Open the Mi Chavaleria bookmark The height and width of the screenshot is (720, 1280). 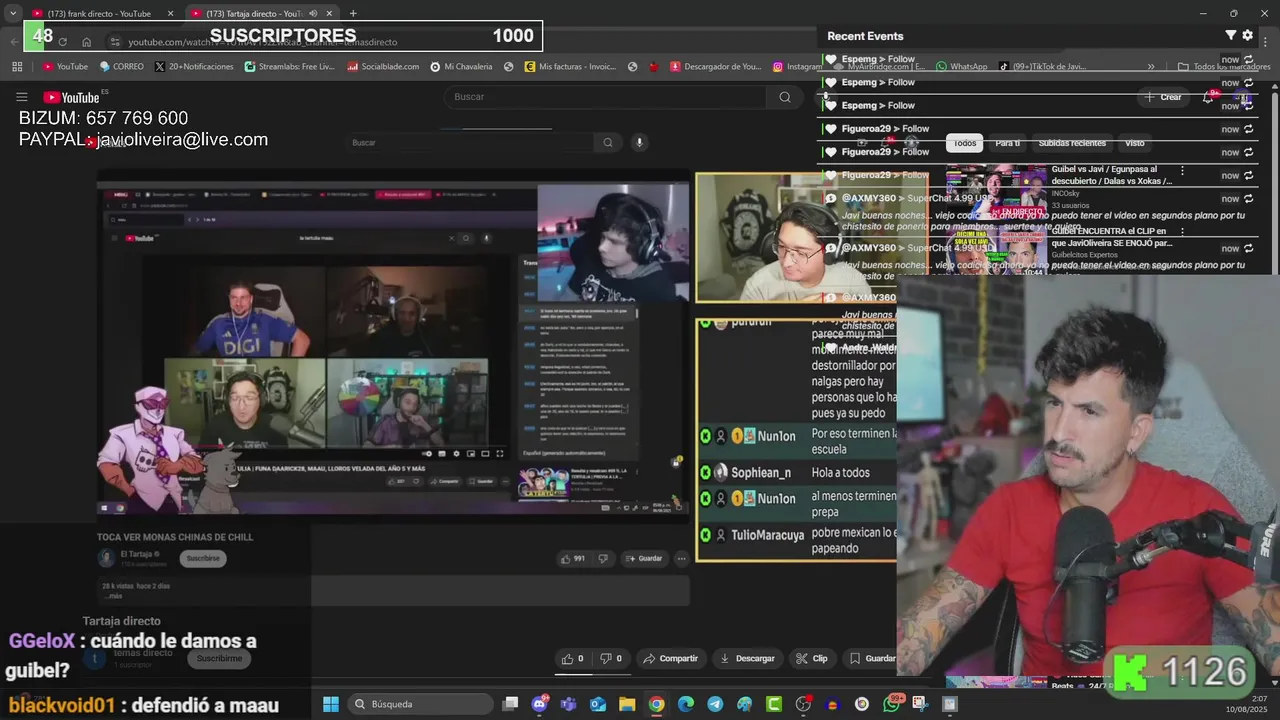461,67
